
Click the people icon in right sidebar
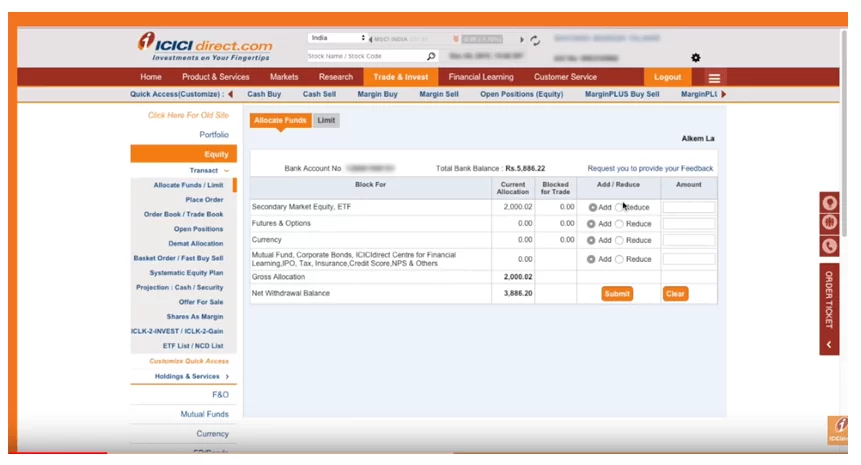point(829,223)
